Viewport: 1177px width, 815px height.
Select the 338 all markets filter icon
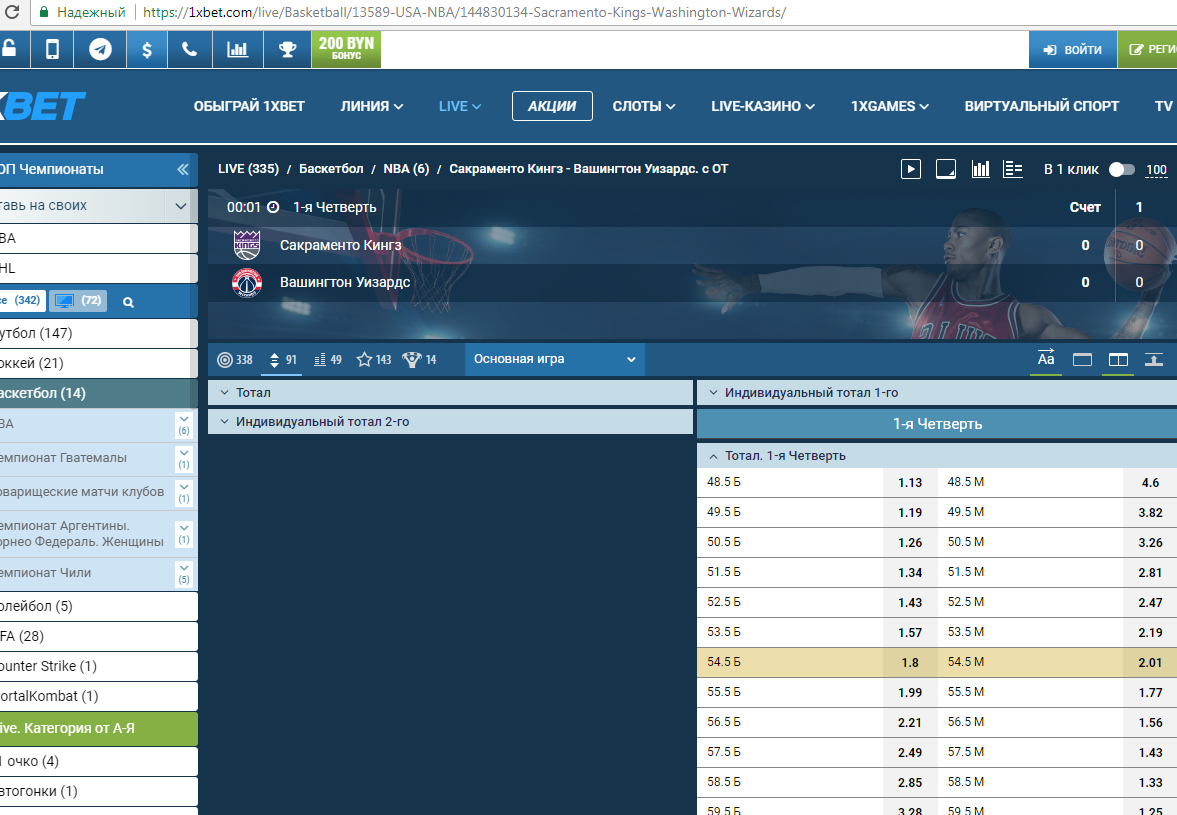pyautogui.click(x=235, y=359)
